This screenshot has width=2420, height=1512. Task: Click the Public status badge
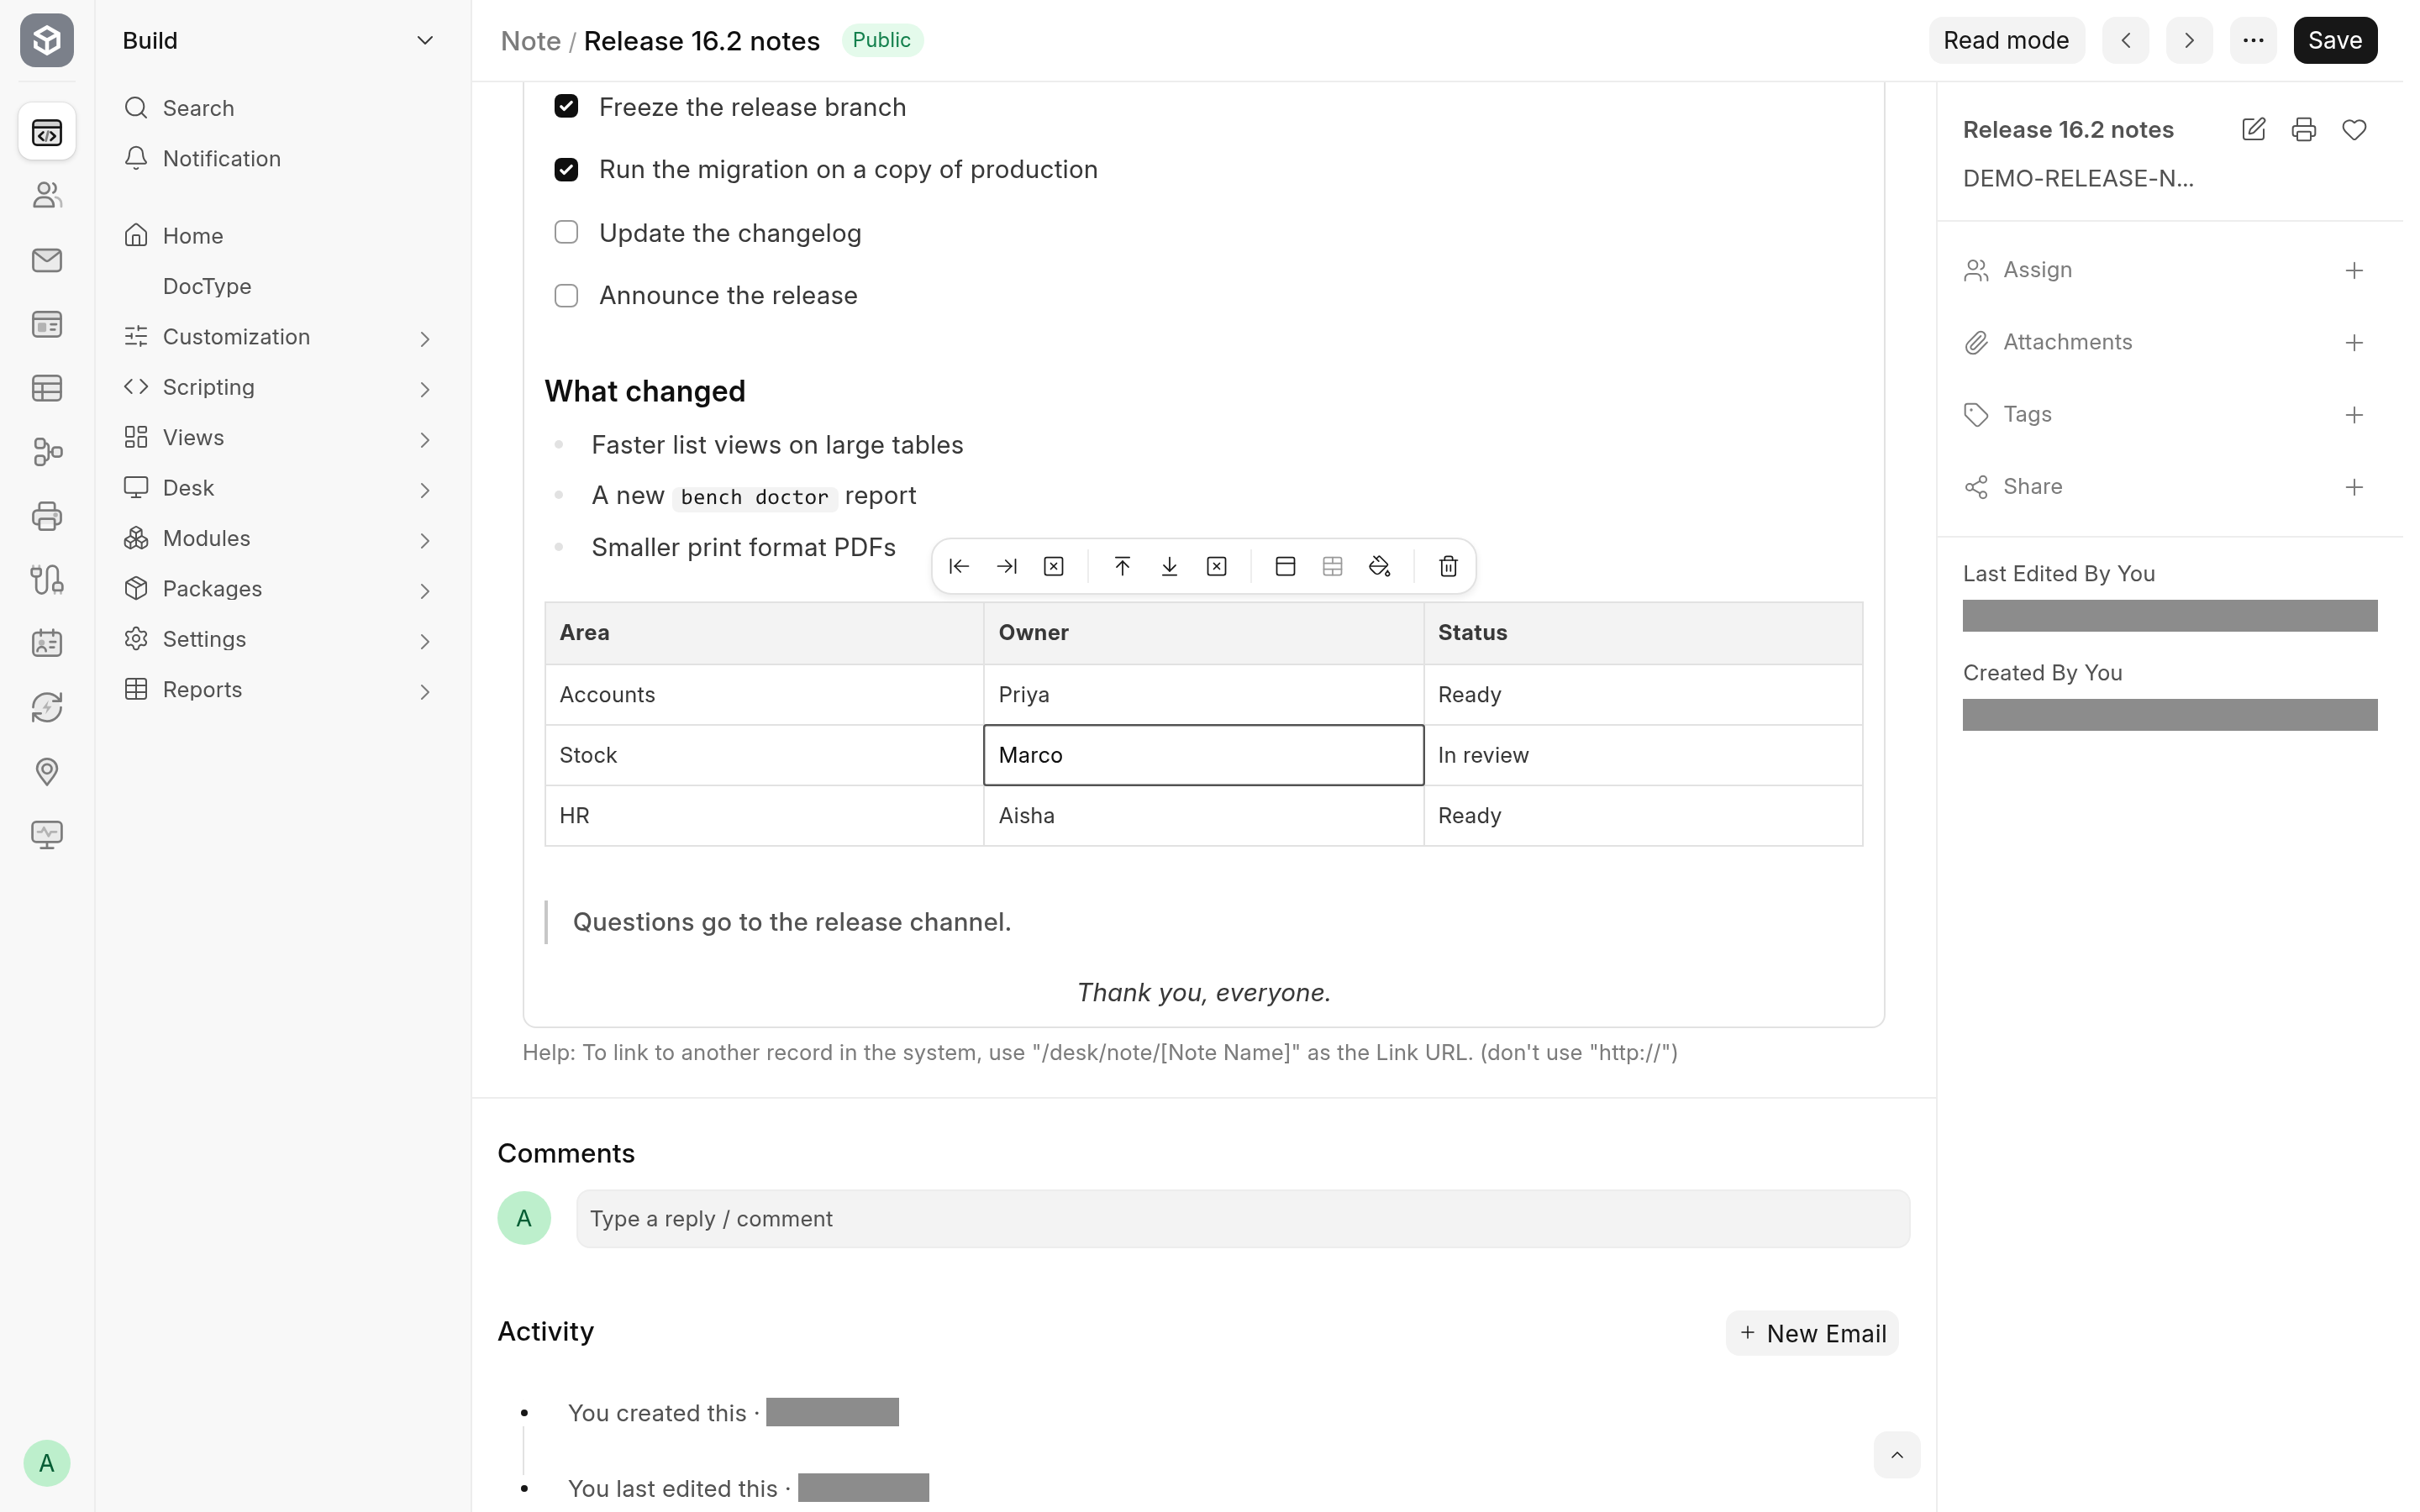pos(881,40)
